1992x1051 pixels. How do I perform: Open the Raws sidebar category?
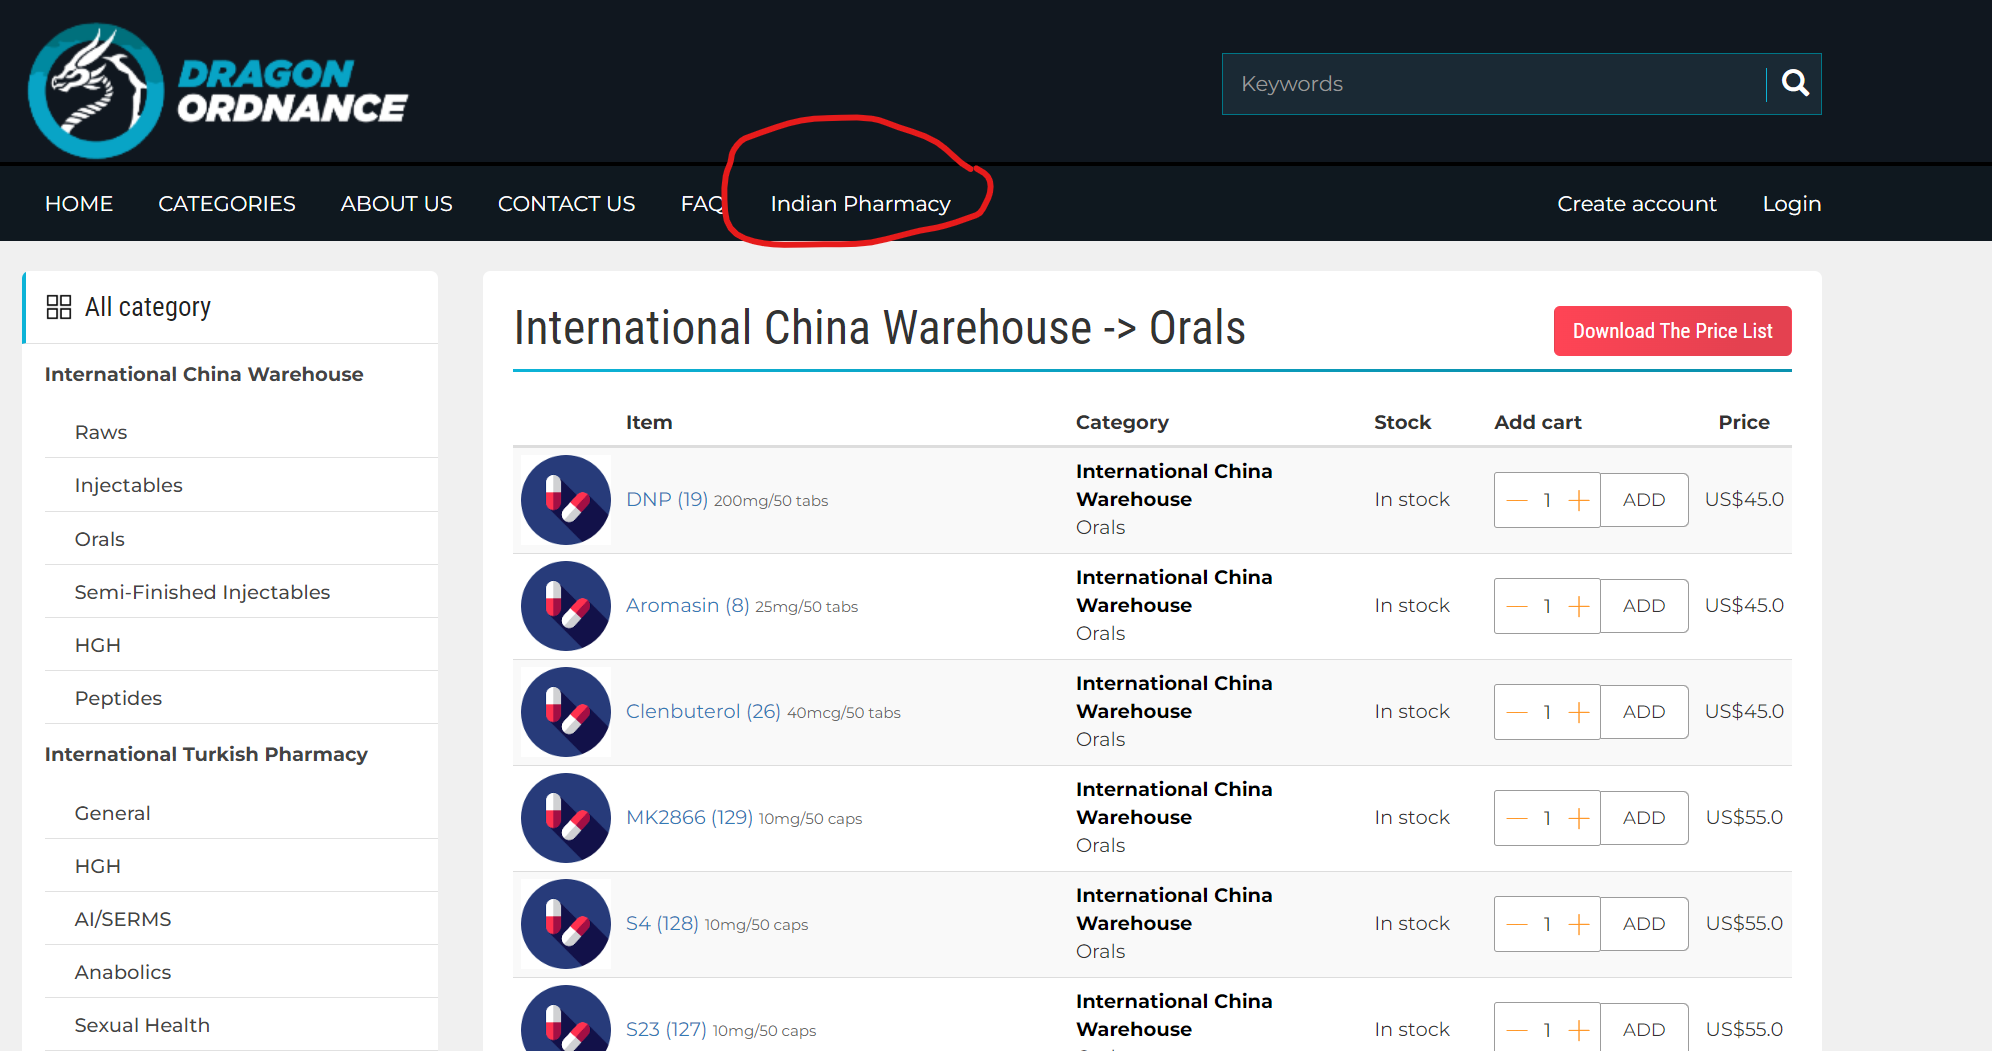101,432
